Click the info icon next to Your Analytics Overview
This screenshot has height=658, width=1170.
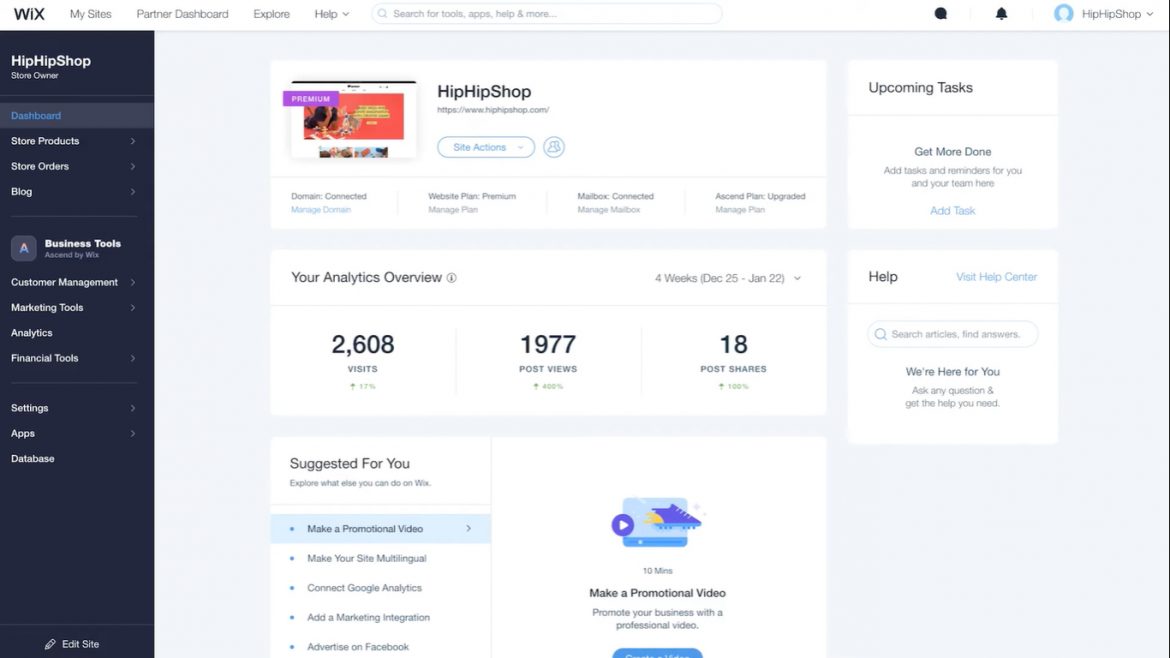451,277
